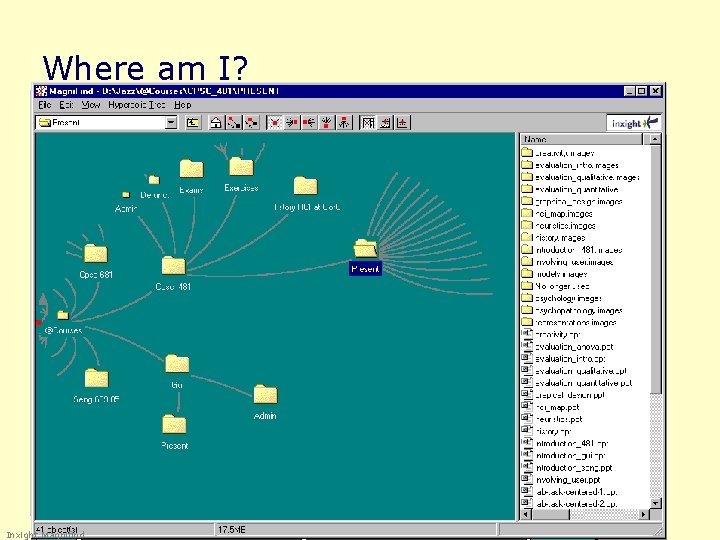Image resolution: width=720 pixels, height=540 pixels.
Task: Select the No longer used folder
Action: 555,286
